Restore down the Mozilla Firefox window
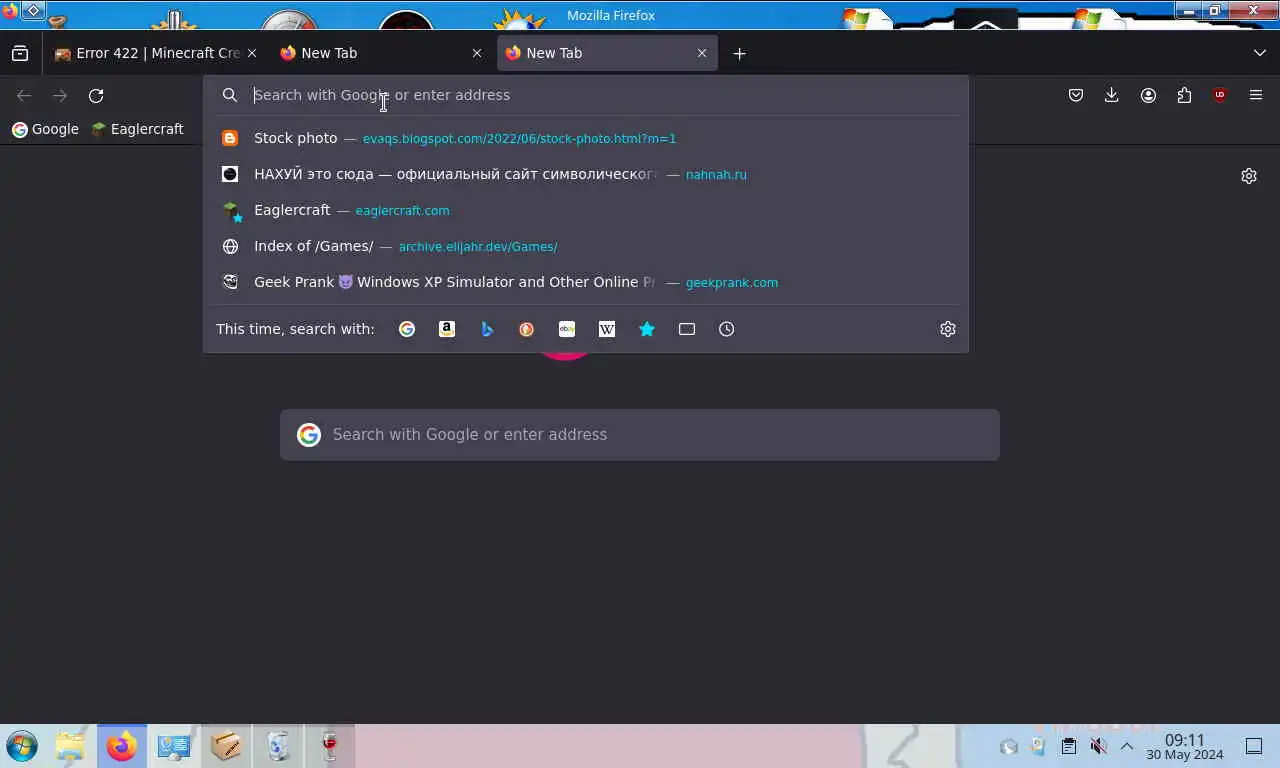This screenshot has height=768, width=1280. click(x=1215, y=10)
